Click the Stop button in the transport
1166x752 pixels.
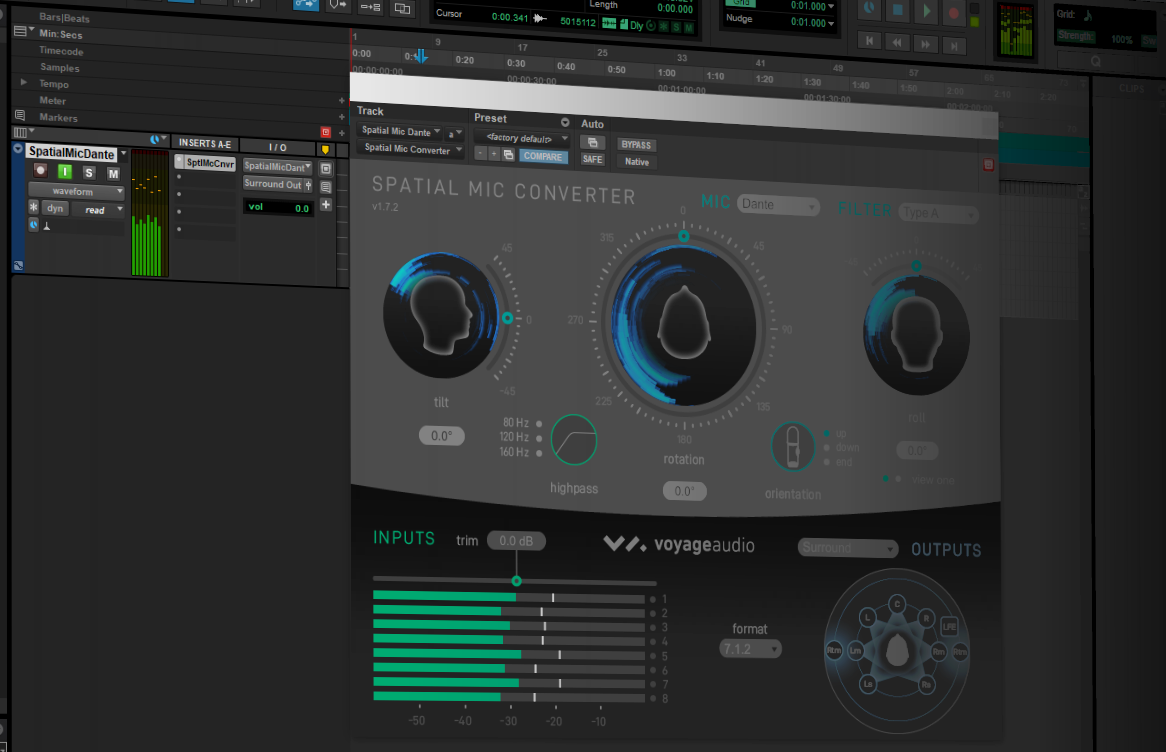(x=898, y=10)
